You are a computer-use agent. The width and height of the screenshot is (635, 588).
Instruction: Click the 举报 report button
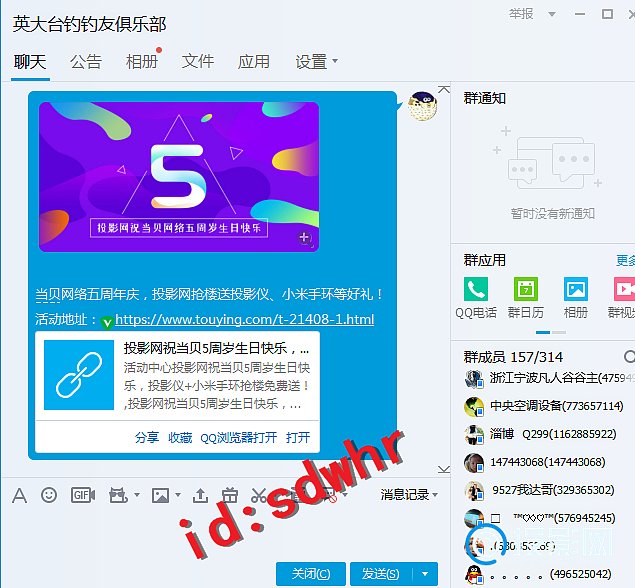pyautogui.click(x=521, y=14)
